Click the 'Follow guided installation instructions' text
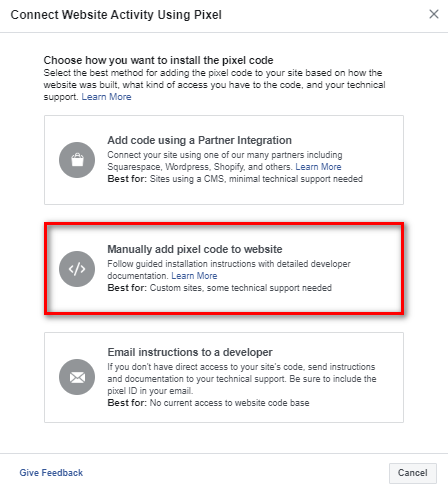The image size is (448, 492). pos(229,264)
